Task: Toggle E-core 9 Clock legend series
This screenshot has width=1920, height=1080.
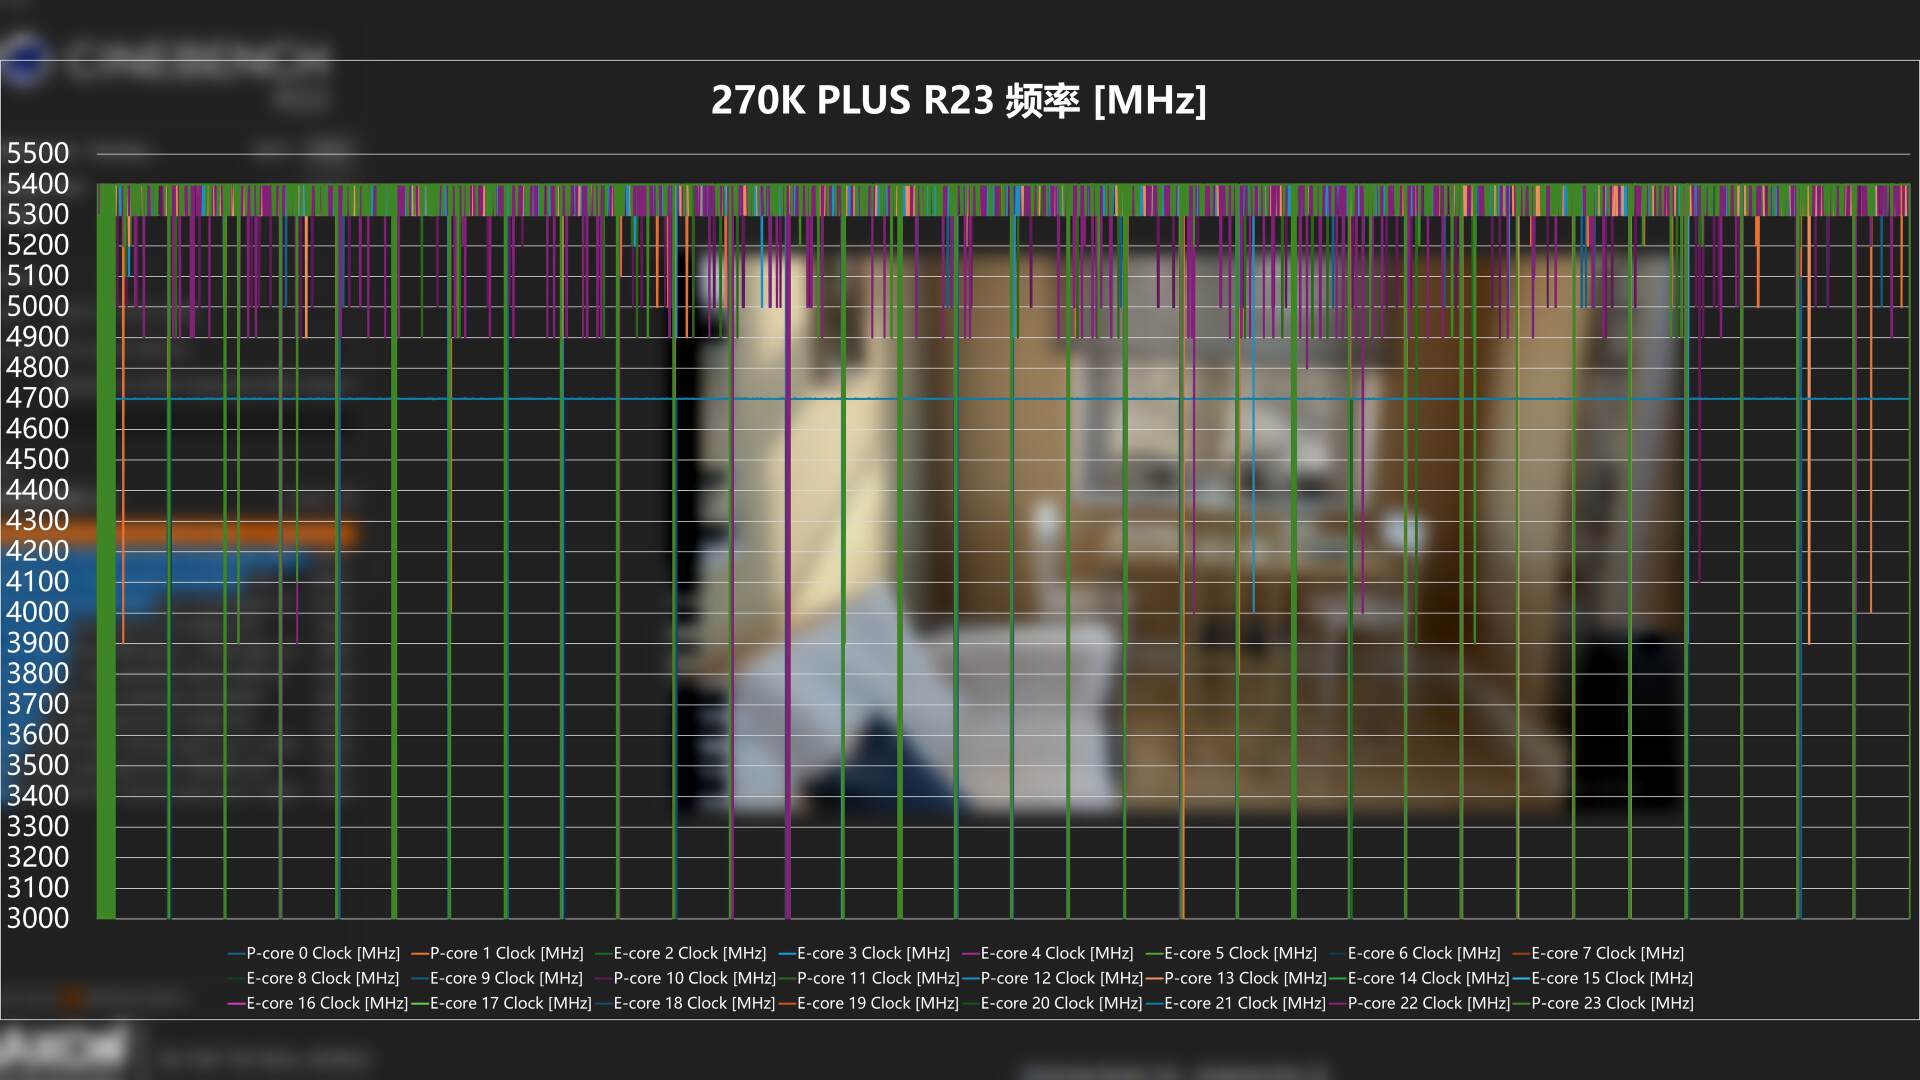Action: [506, 978]
